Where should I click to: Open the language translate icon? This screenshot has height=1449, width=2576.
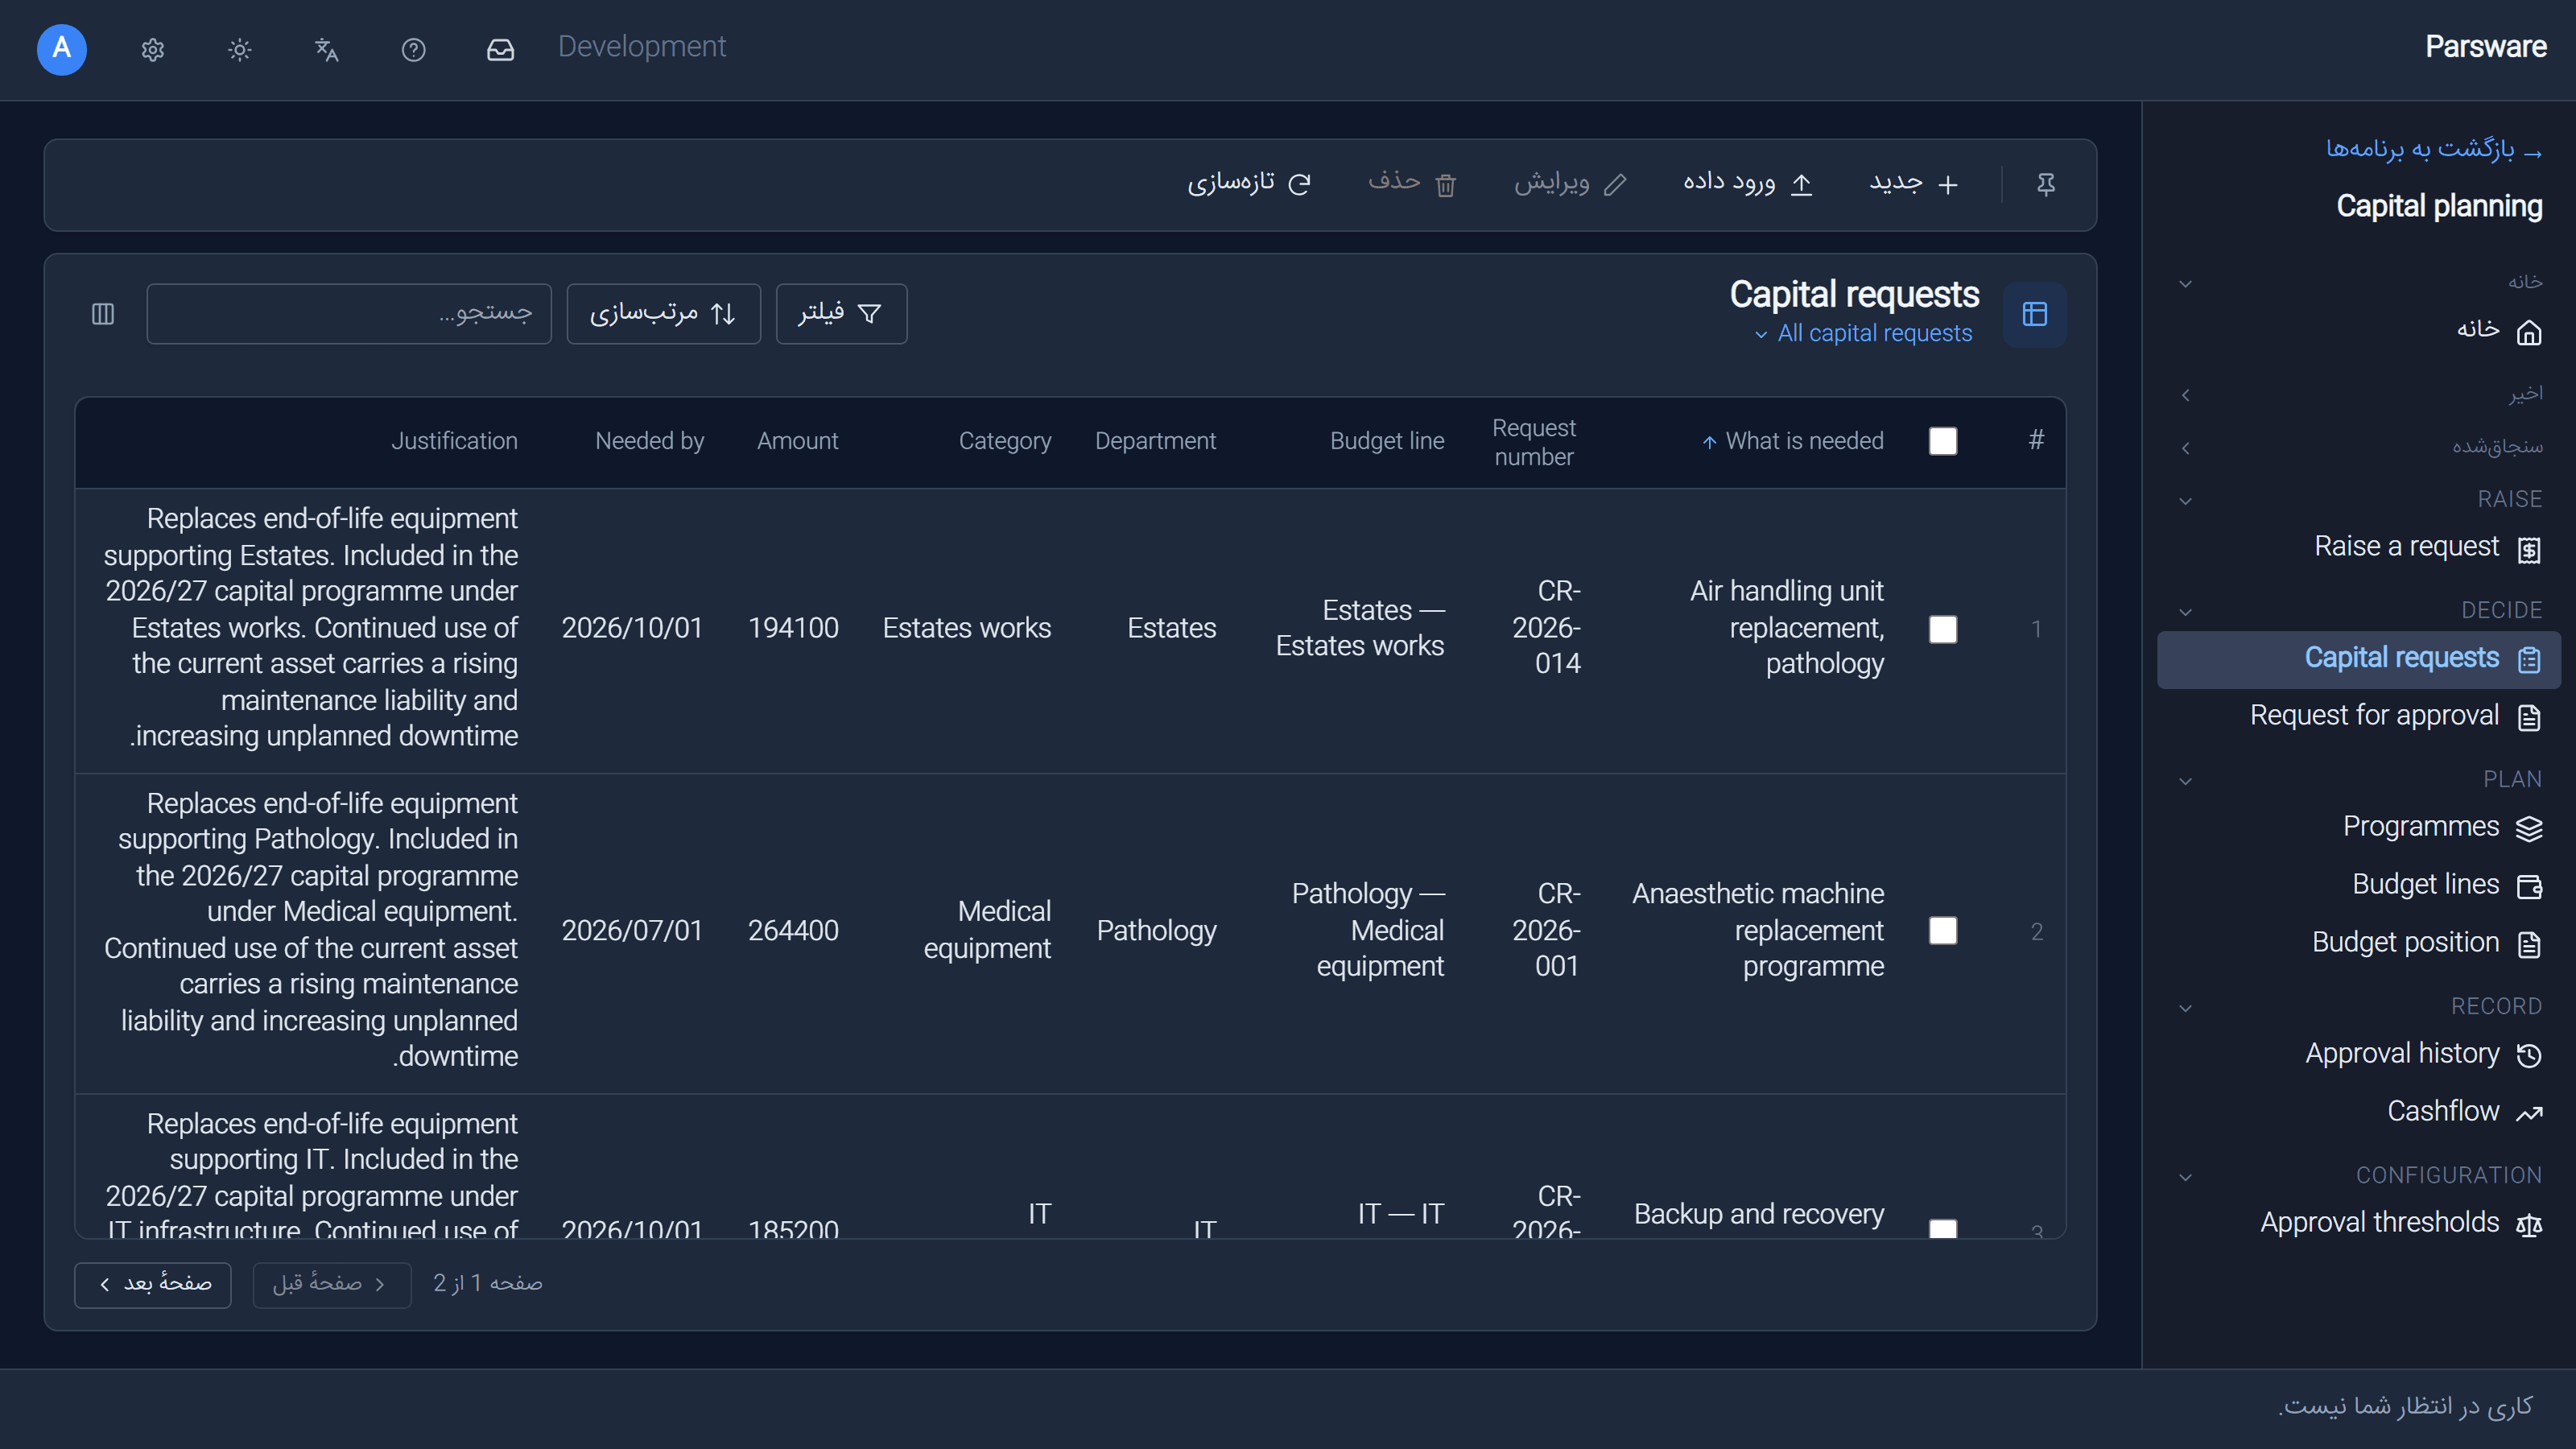[x=326, y=49]
